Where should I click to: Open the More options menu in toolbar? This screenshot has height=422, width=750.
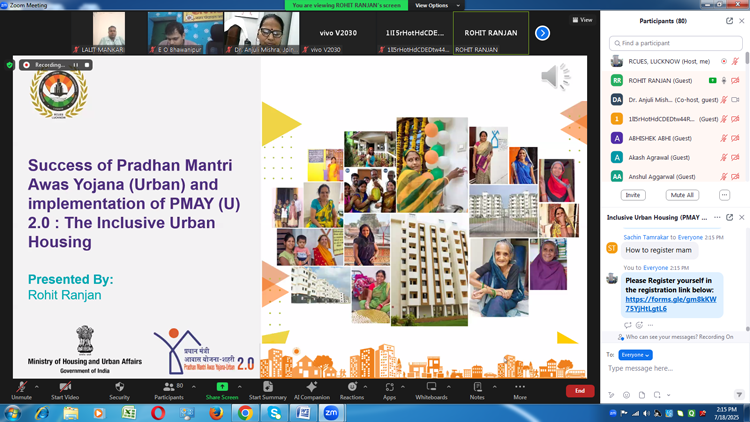pyautogui.click(x=520, y=390)
